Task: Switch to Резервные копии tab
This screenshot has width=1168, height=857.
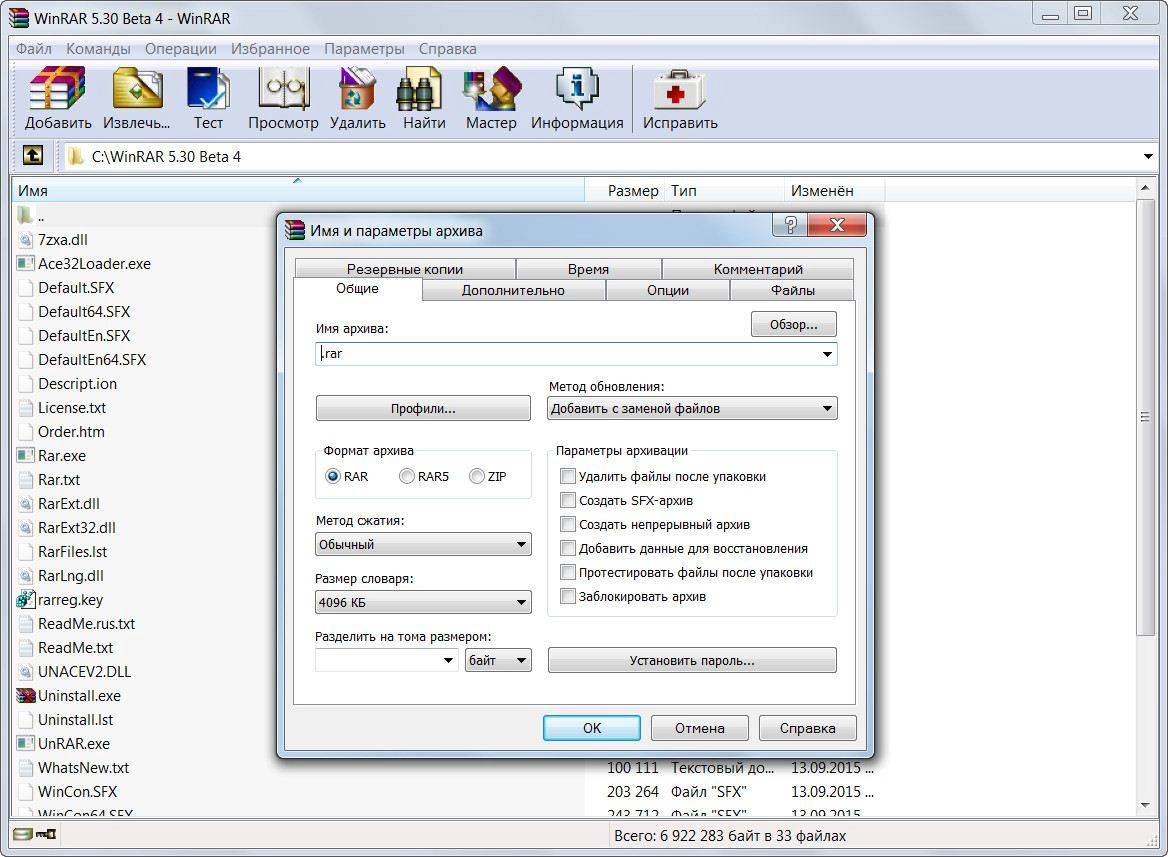Action: (404, 269)
